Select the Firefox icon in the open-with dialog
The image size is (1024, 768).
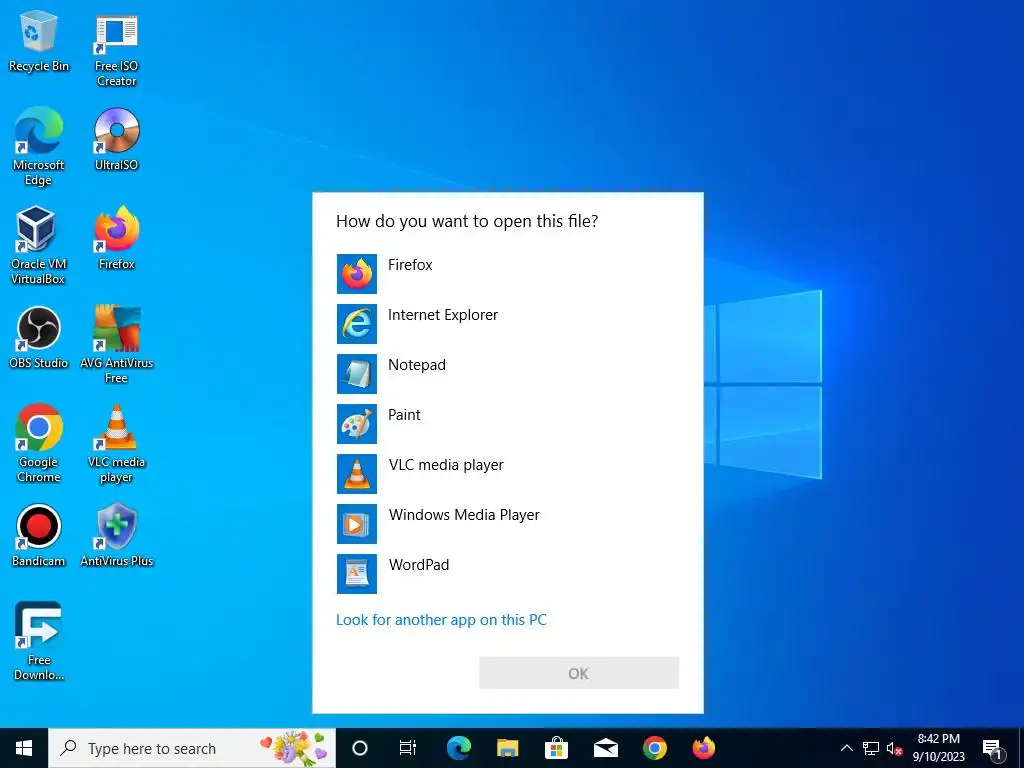point(357,274)
